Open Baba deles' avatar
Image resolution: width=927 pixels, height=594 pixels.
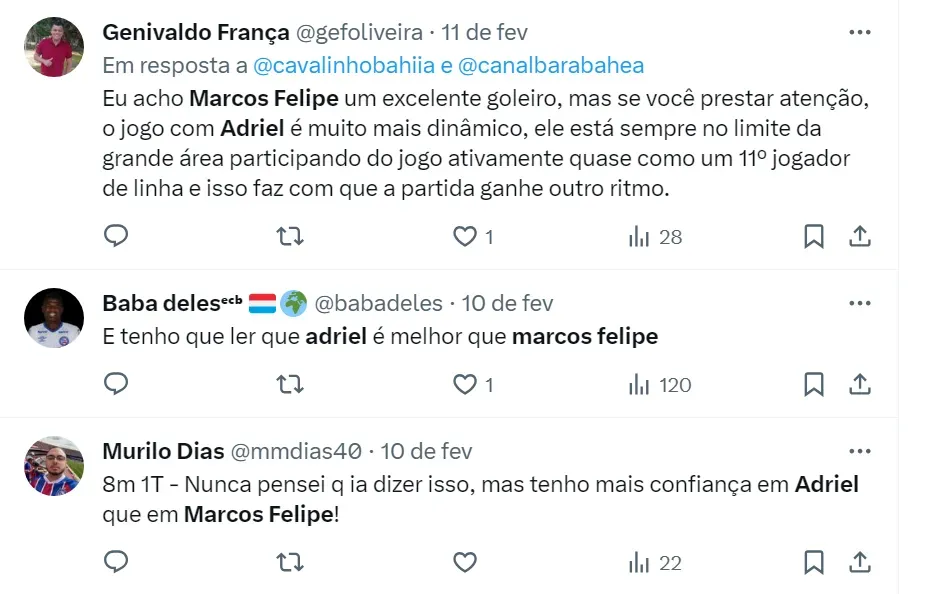54,318
